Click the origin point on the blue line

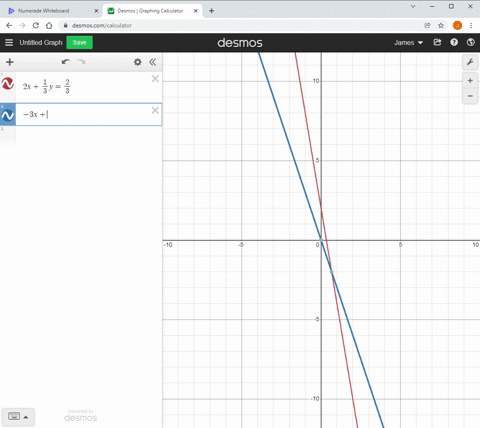[x=321, y=240]
